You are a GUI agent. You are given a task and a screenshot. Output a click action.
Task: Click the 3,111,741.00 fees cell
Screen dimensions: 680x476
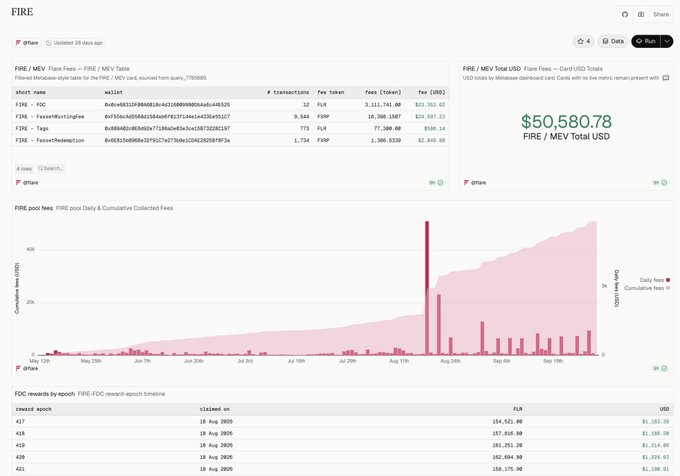point(383,105)
